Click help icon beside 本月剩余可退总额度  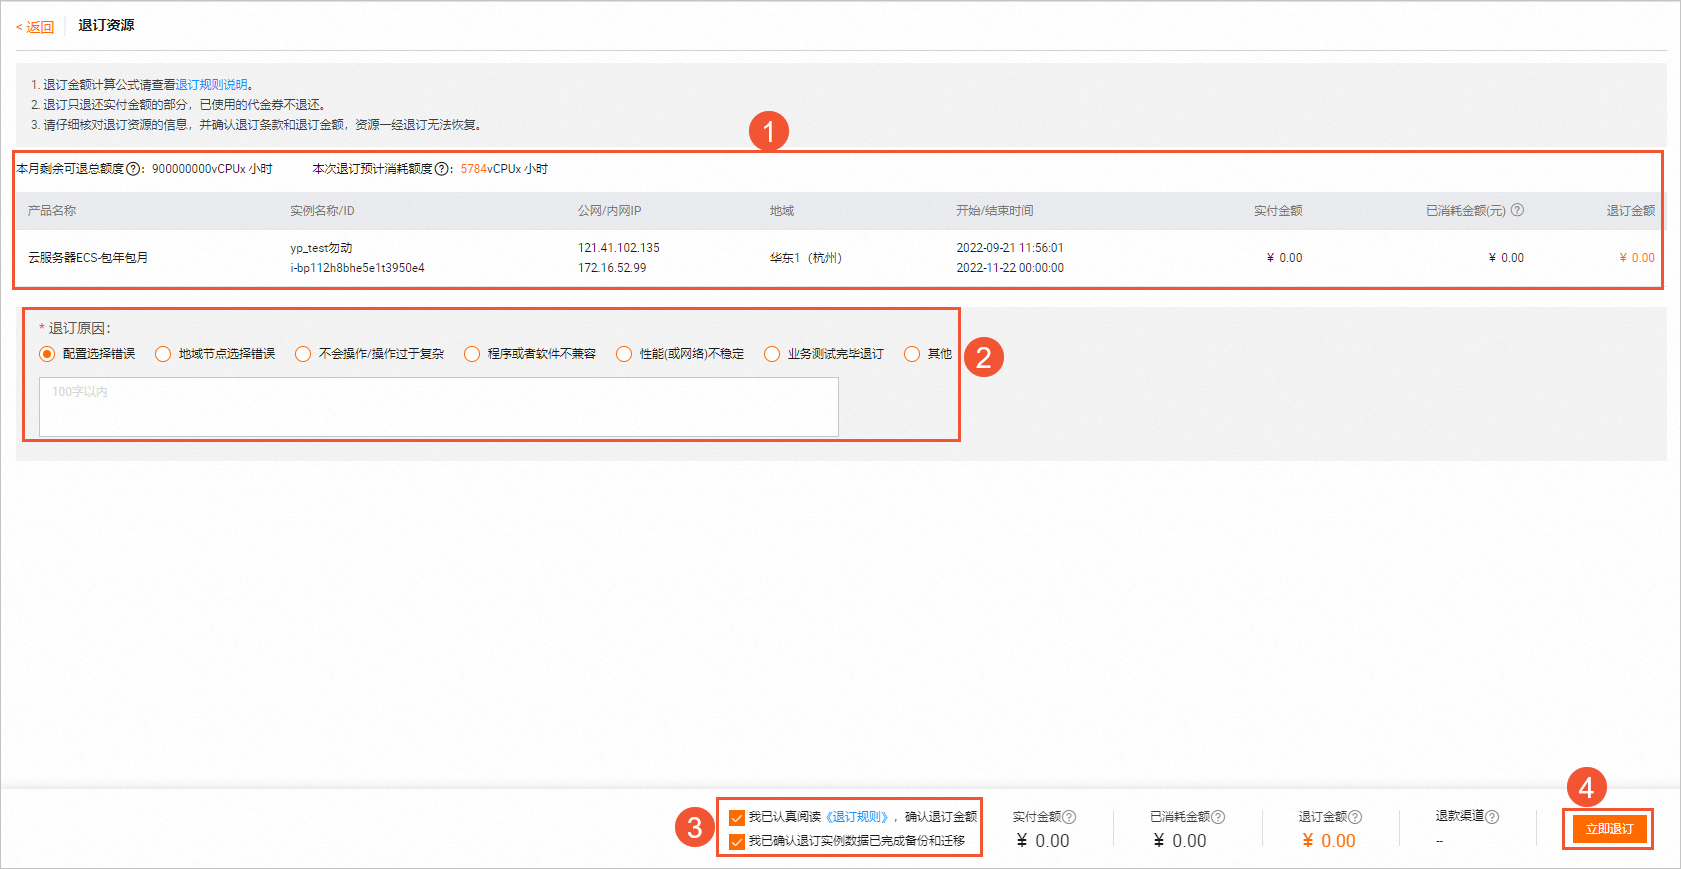133,169
